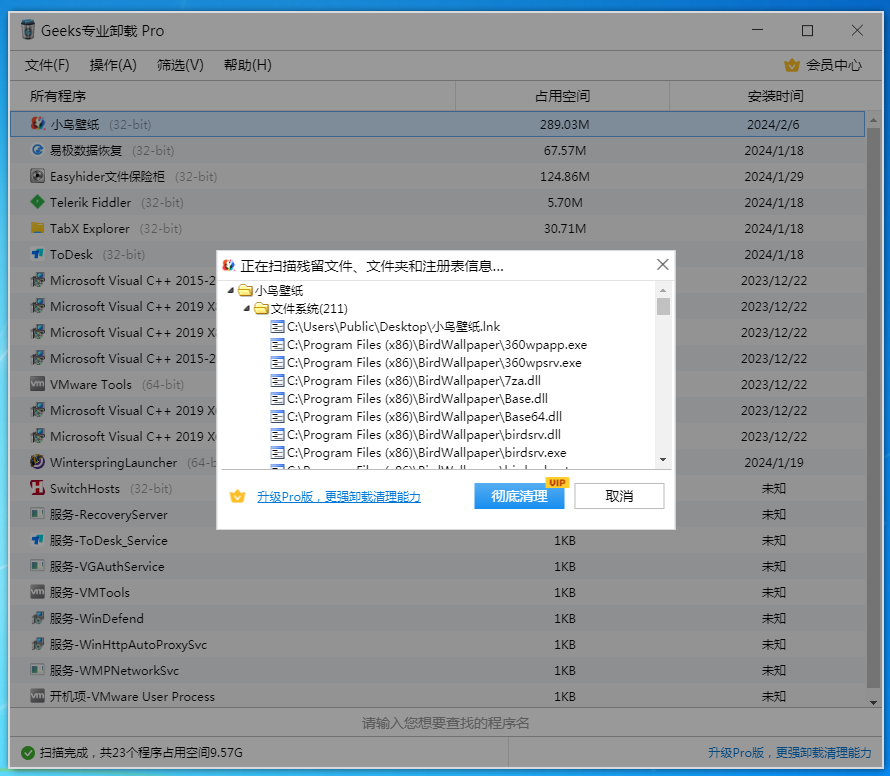
Task: Click the 小鸟壁纸 folder icon in tree
Action: tap(246, 291)
